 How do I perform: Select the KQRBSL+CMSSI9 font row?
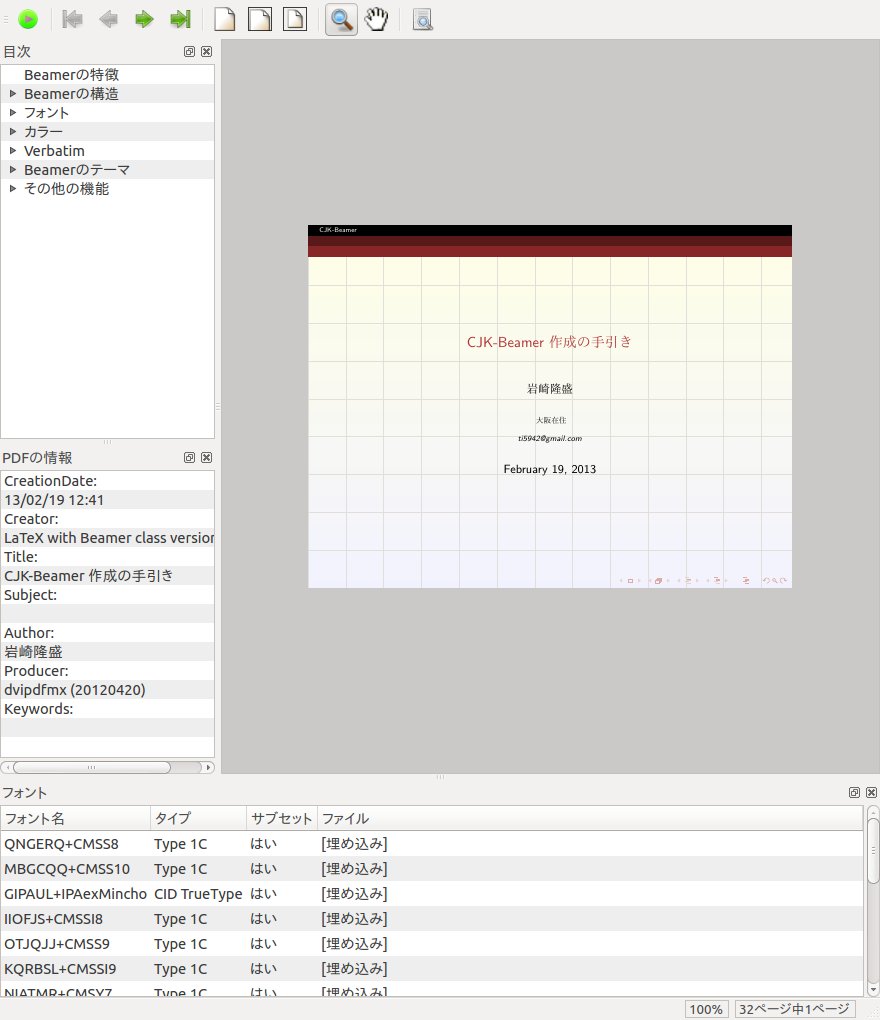432,969
